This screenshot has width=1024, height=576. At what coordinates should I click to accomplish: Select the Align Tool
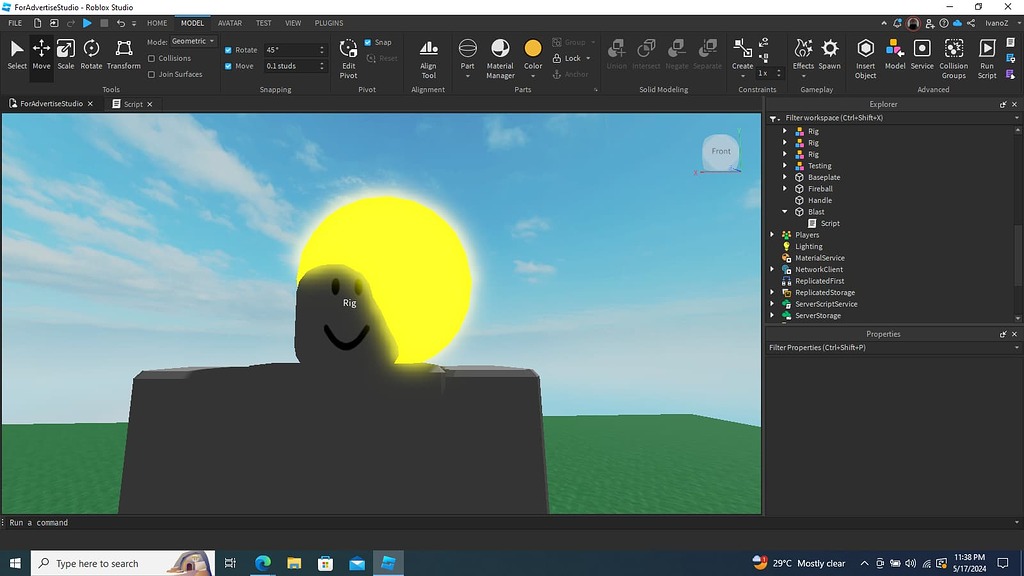click(x=428, y=55)
